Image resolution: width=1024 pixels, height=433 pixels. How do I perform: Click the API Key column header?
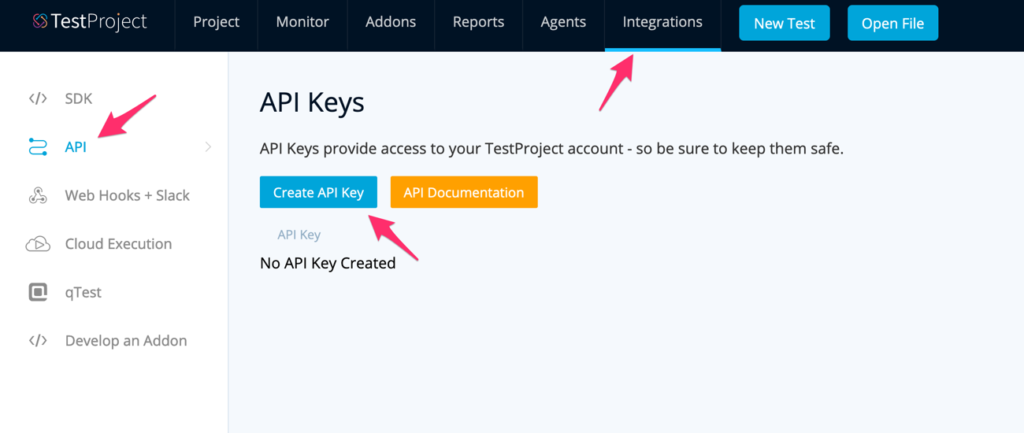[299, 235]
